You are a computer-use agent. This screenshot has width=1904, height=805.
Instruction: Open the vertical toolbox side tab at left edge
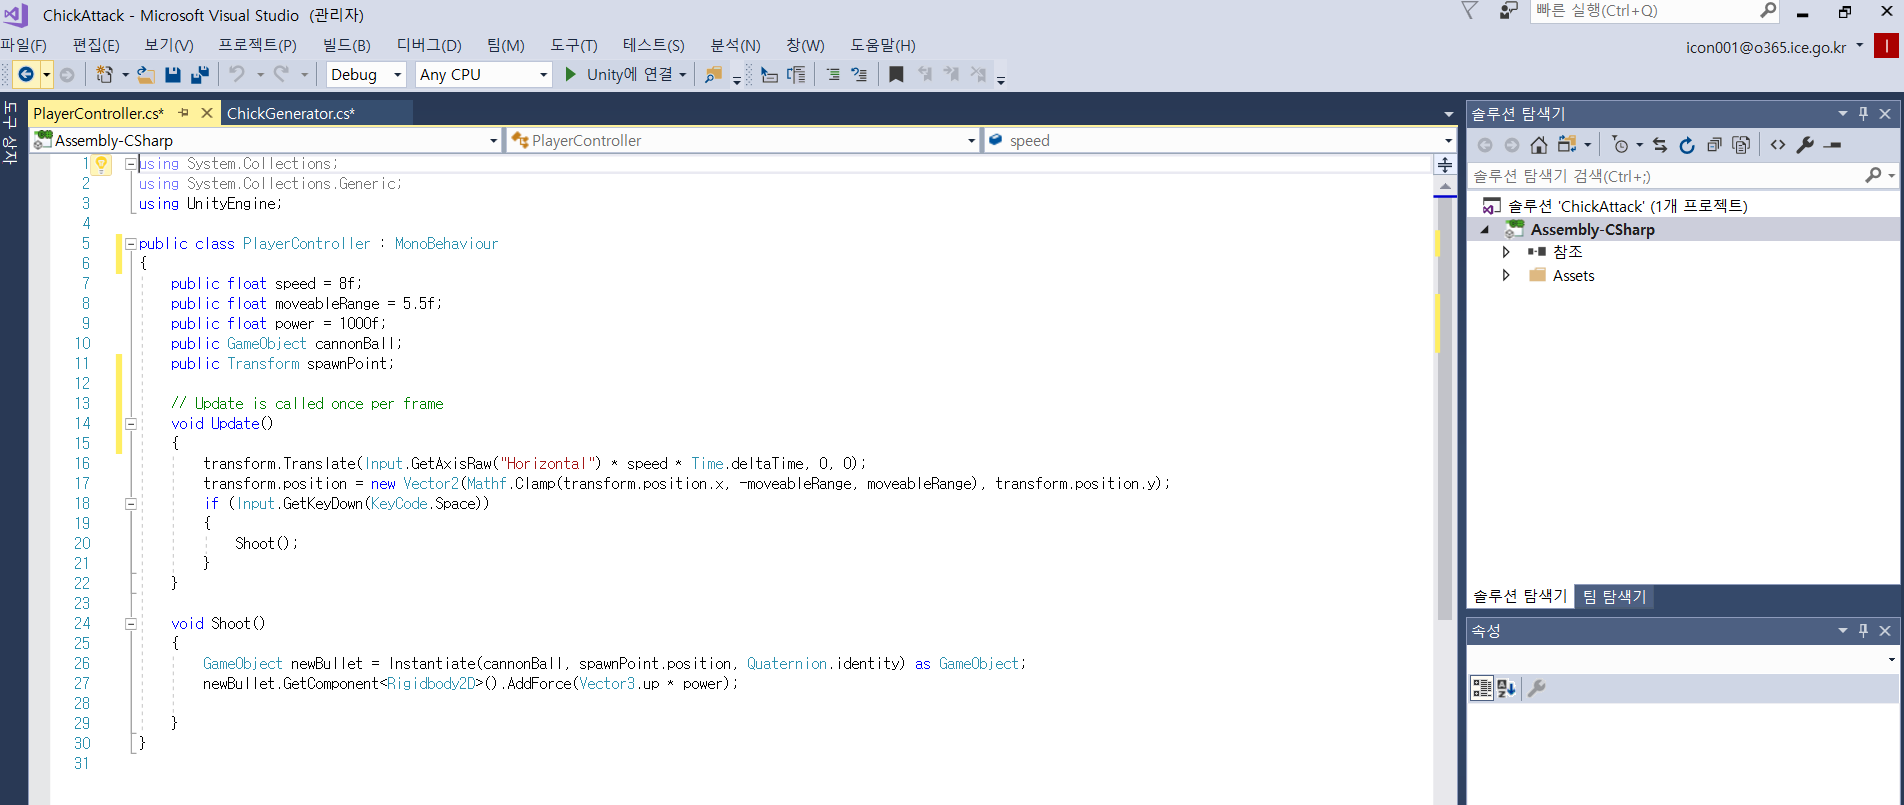10,131
